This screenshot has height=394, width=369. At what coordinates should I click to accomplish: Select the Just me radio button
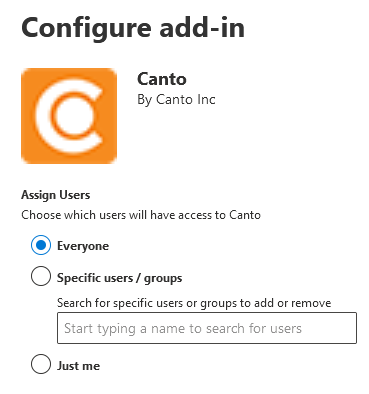click(41, 364)
